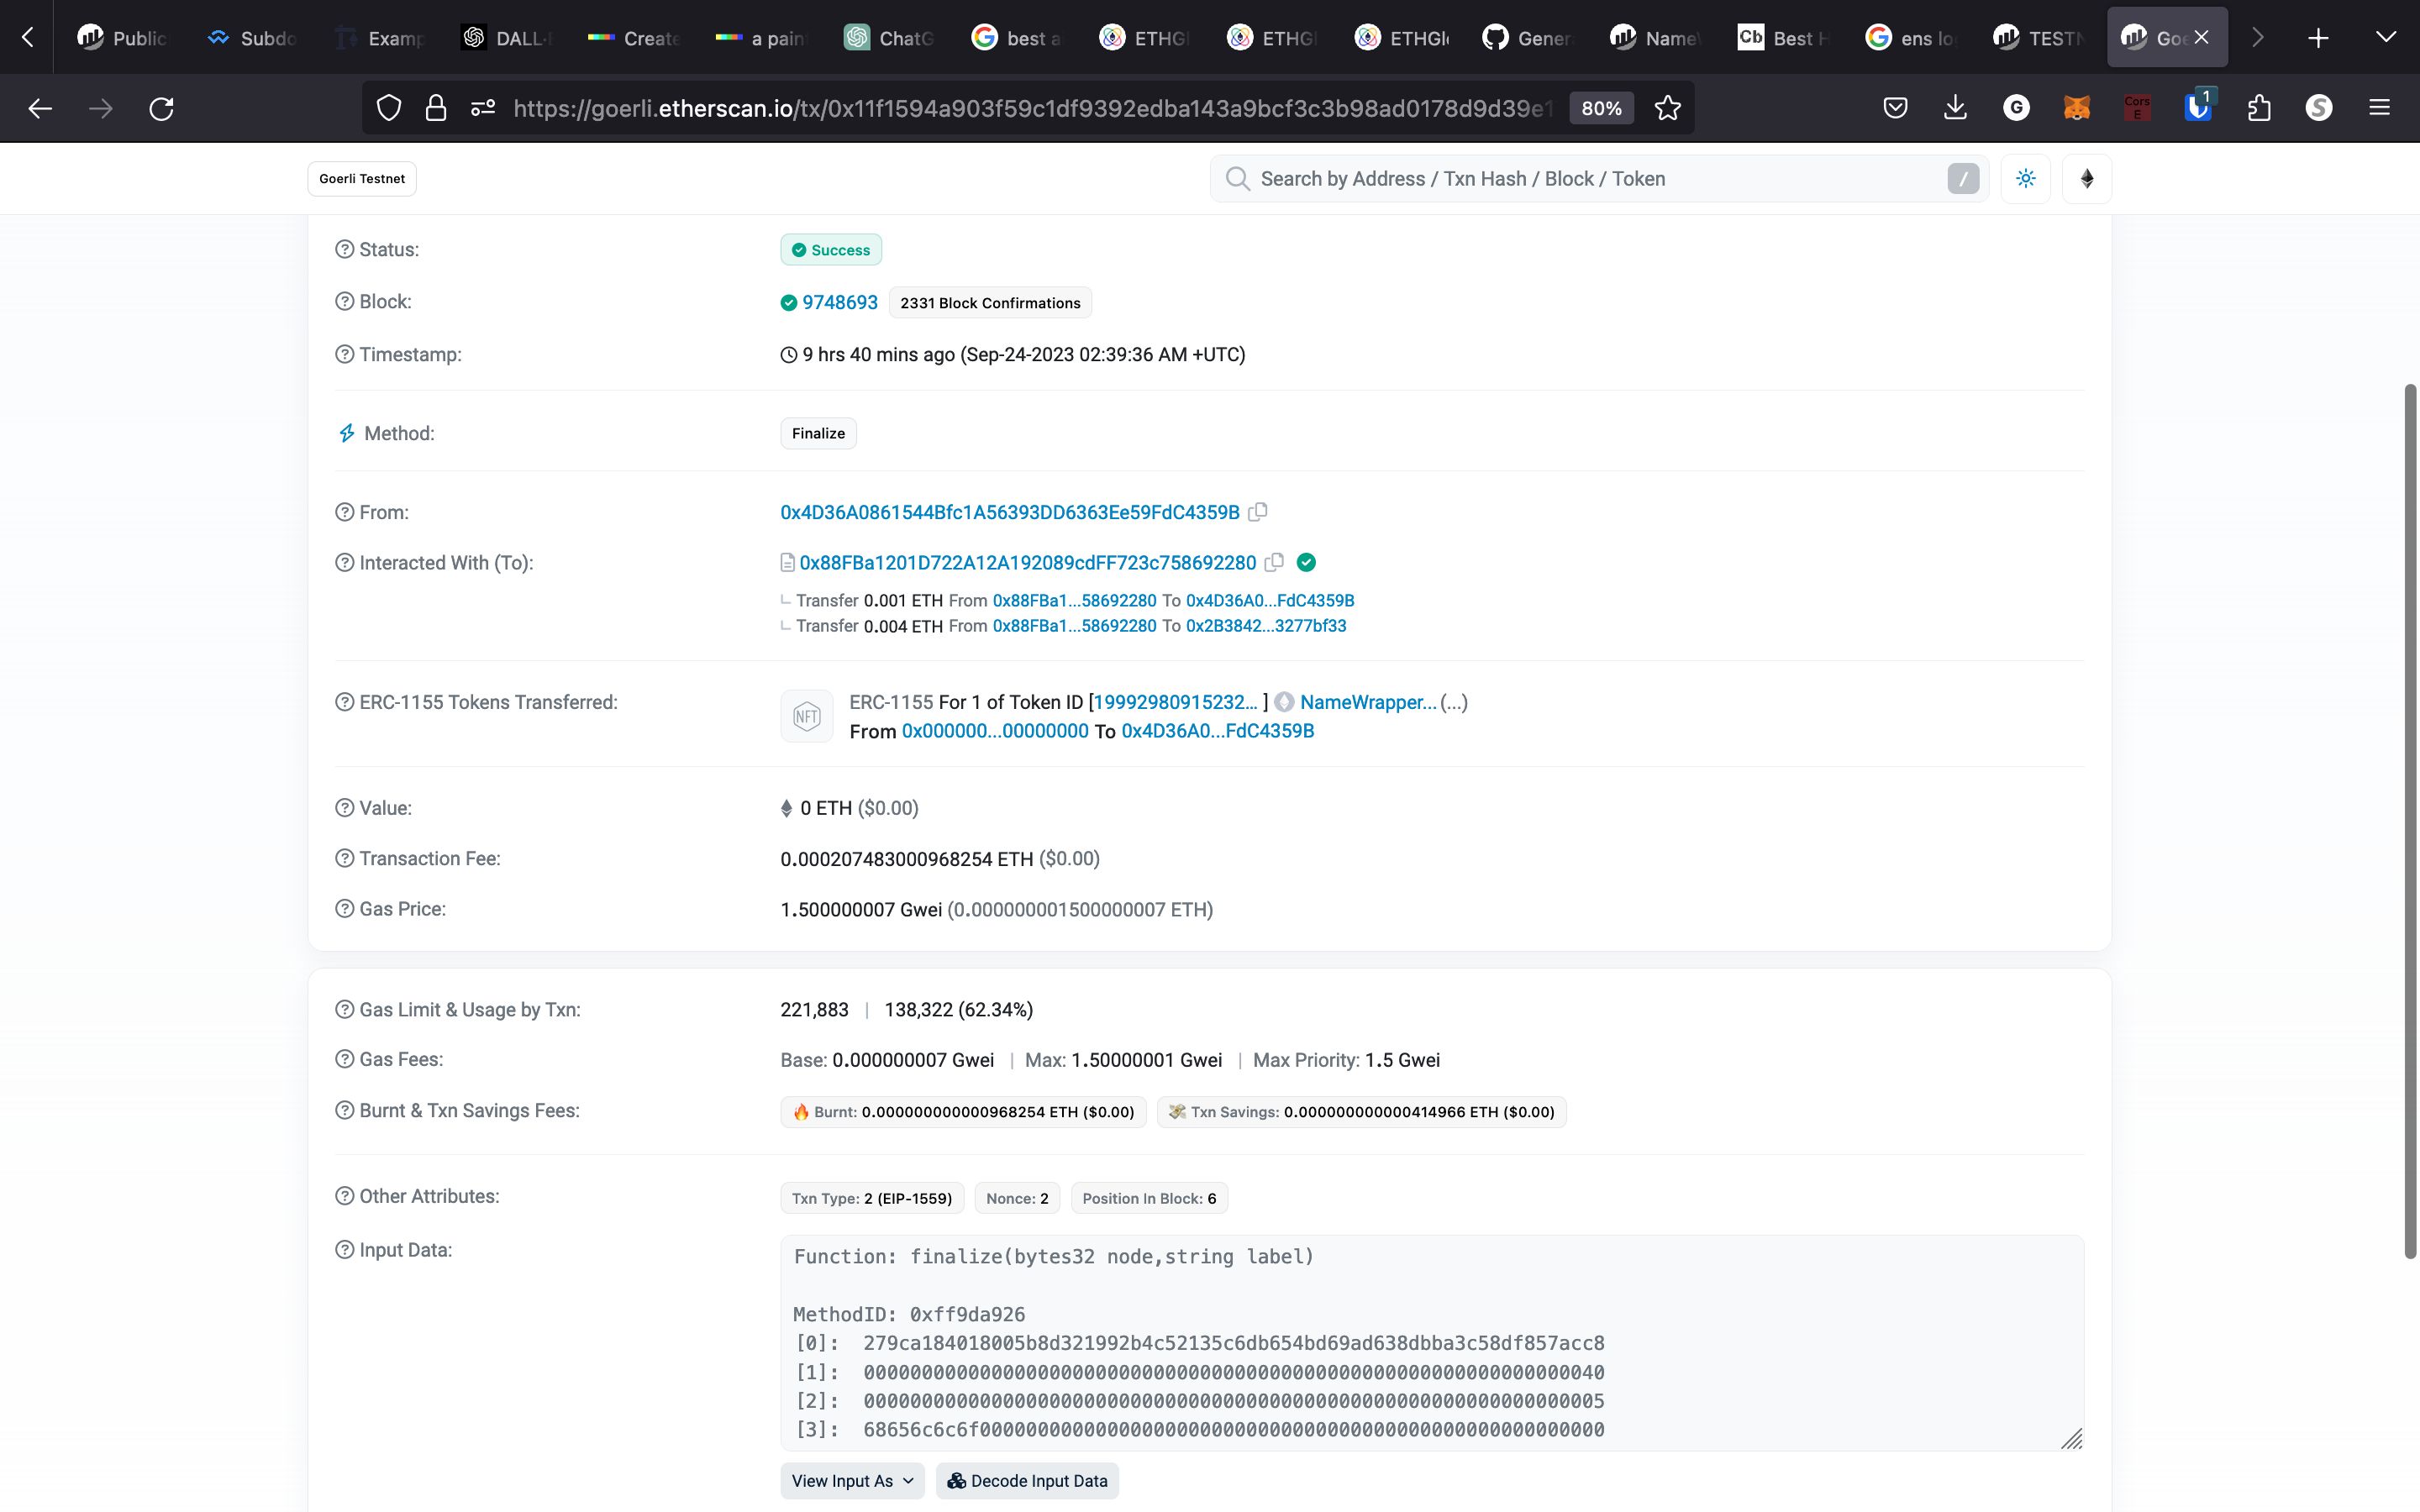Click the input data resize handle
Screen dimensions: 2420x1512
(2072, 1438)
